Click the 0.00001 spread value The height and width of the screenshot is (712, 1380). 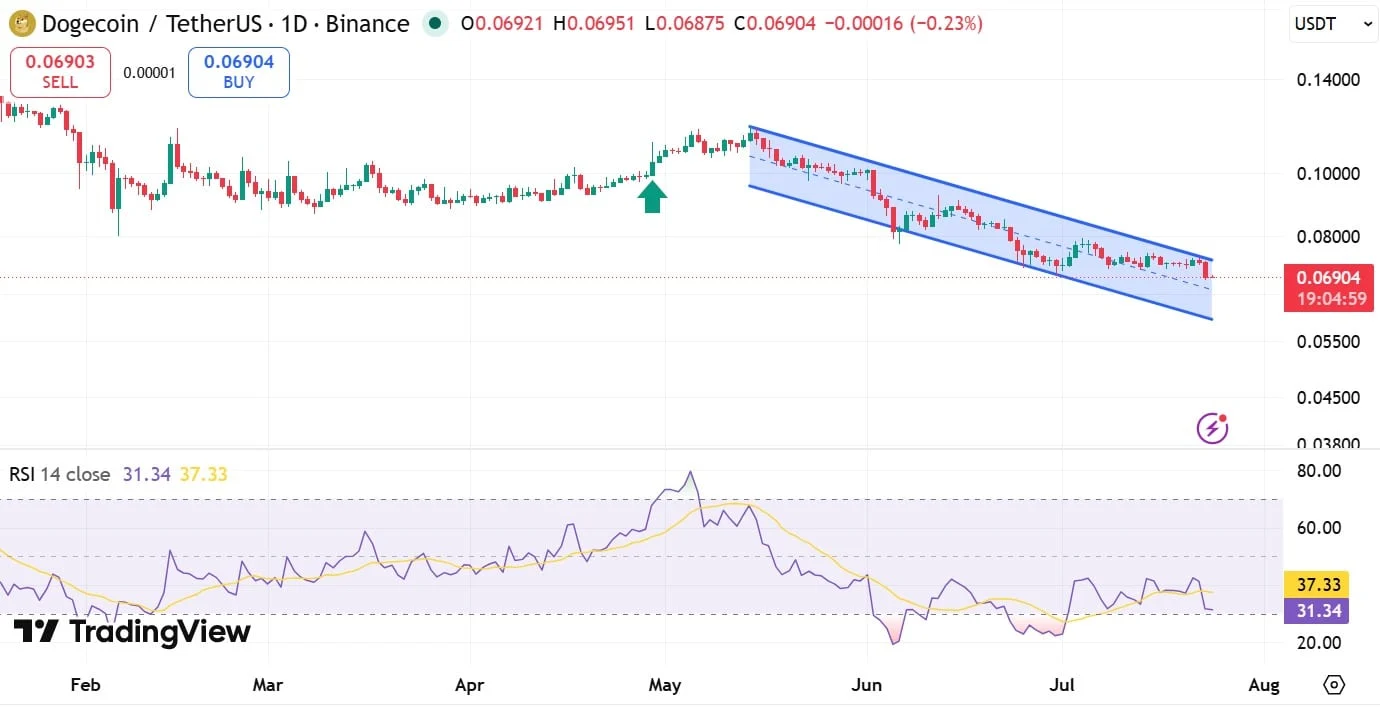[x=150, y=73]
